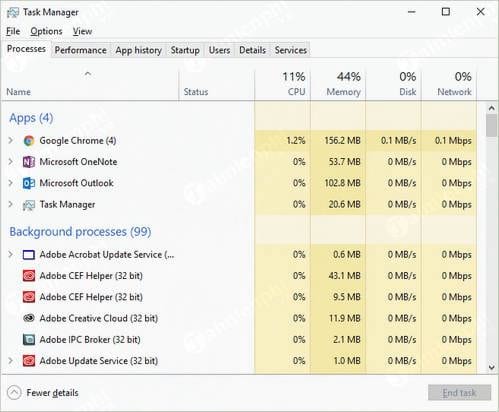The height and width of the screenshot is (412, 499).
Task: Click the Google Chrome app icon
Action: pos(29,141)
